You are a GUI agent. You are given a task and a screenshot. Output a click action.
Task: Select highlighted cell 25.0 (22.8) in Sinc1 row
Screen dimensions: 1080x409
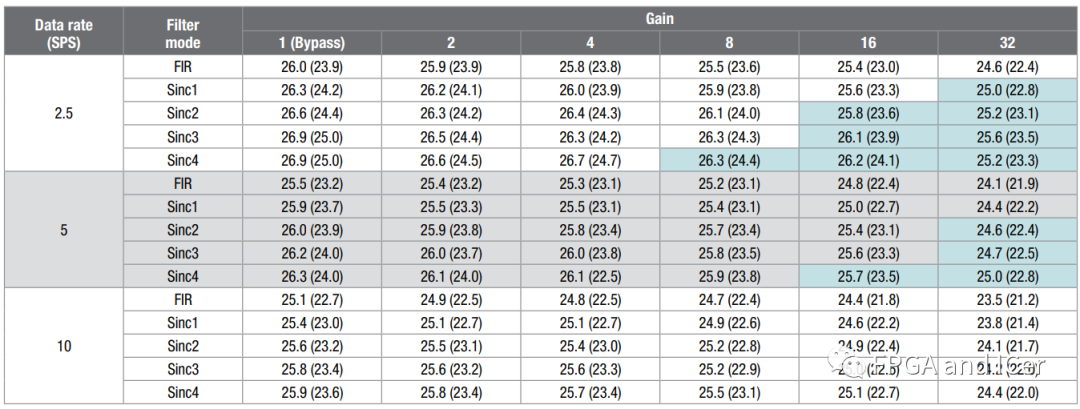pos(1007,91)
